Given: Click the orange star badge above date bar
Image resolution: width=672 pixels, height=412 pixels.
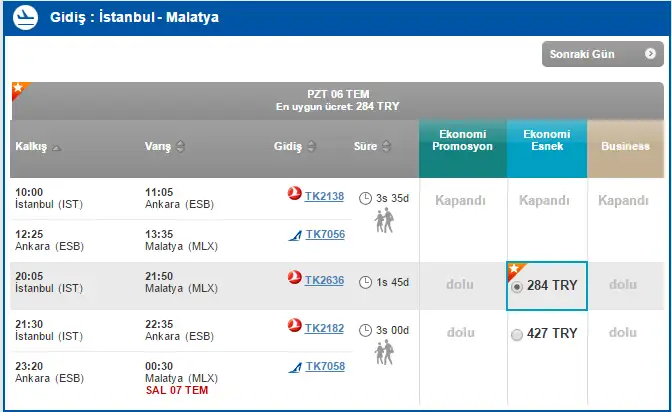Looking at the screenshot, I should click(x=18, y=90).
